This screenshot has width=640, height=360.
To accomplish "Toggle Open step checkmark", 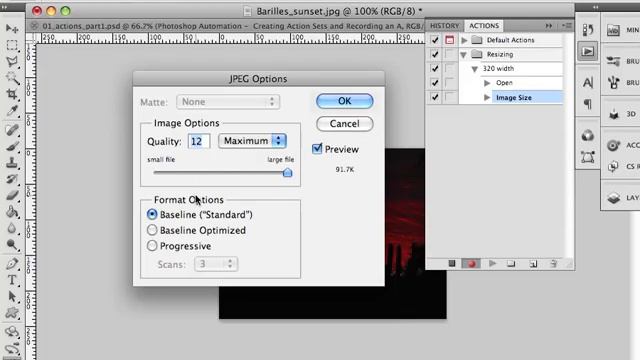I will [435, 83].
